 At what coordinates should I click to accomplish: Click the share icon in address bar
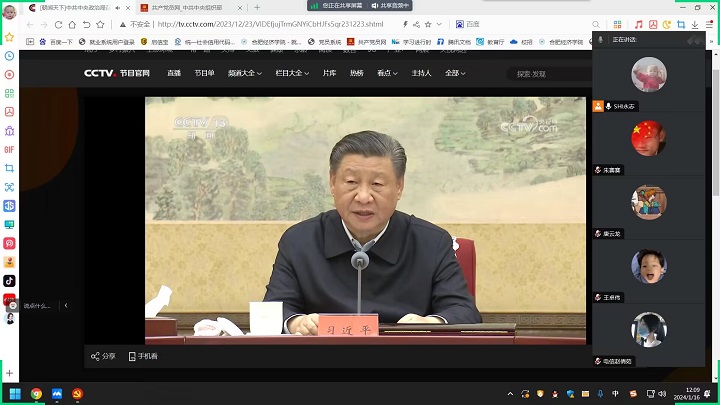(x=416, y=24)
